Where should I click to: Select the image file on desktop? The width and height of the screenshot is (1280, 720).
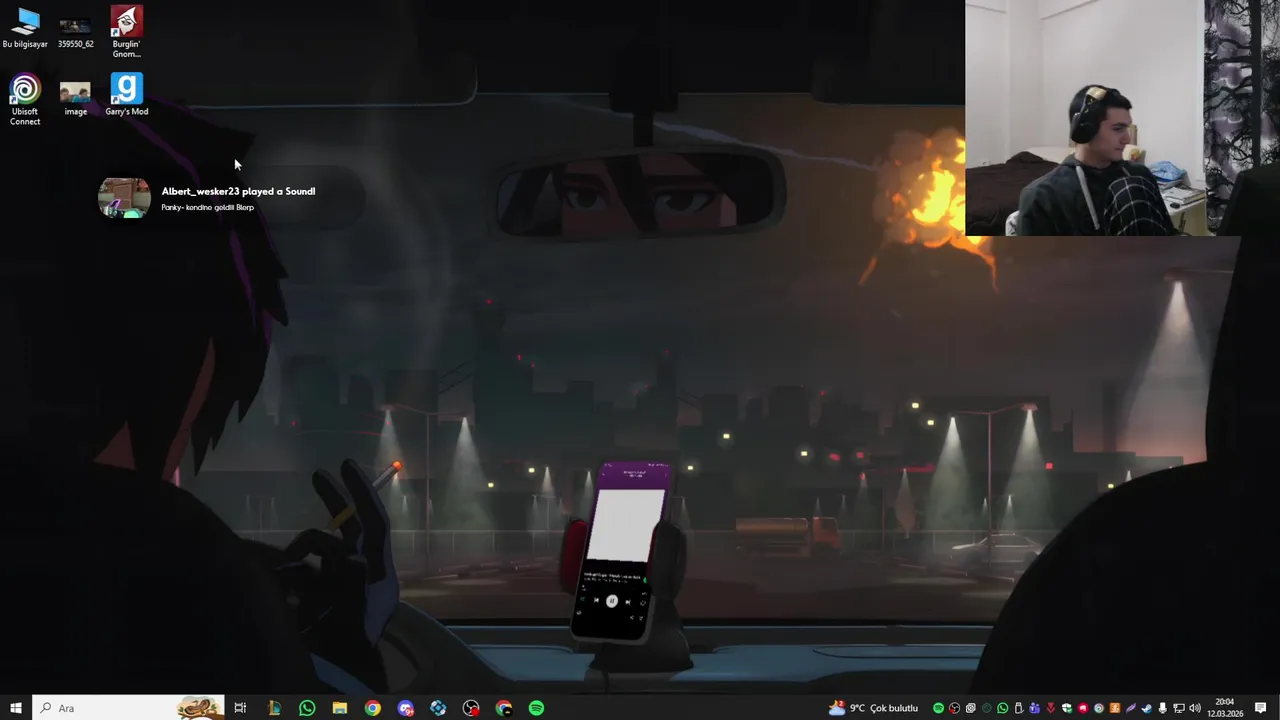point(75,100)
